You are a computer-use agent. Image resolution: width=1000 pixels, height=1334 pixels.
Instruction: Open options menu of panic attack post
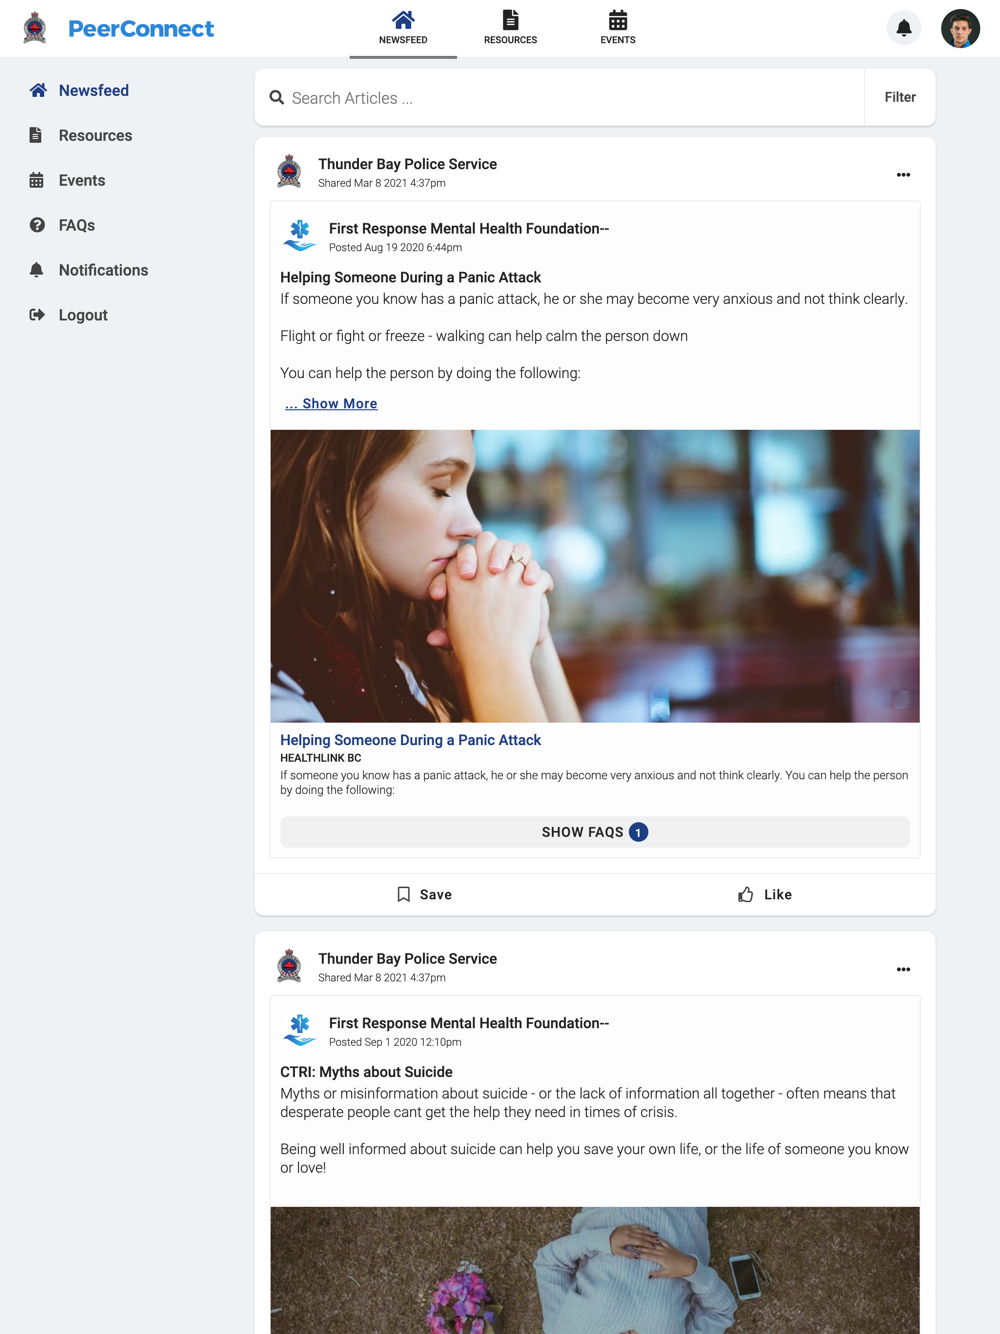pos(903,175)
